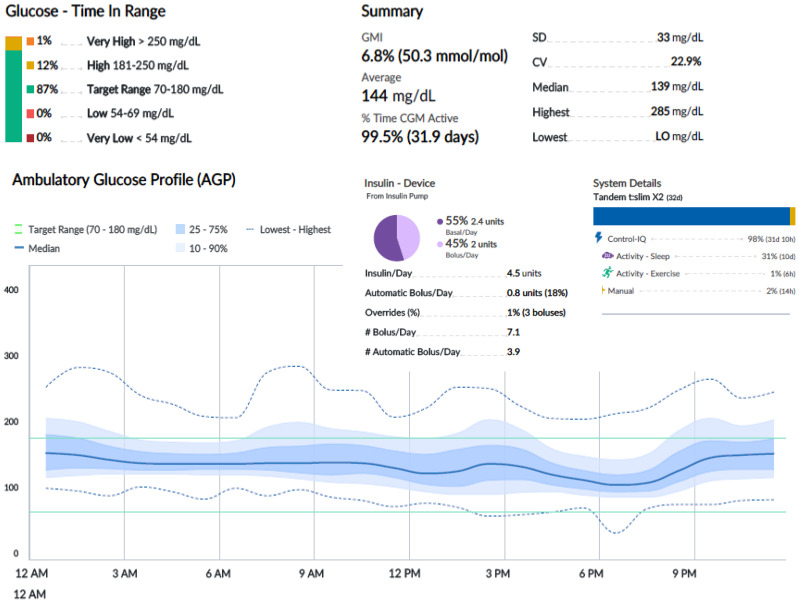Image resolution: width=799 pixels, height=603 pixels.
Task: Click the purple 55% Basal/Day dot
Action: point(440,222)
